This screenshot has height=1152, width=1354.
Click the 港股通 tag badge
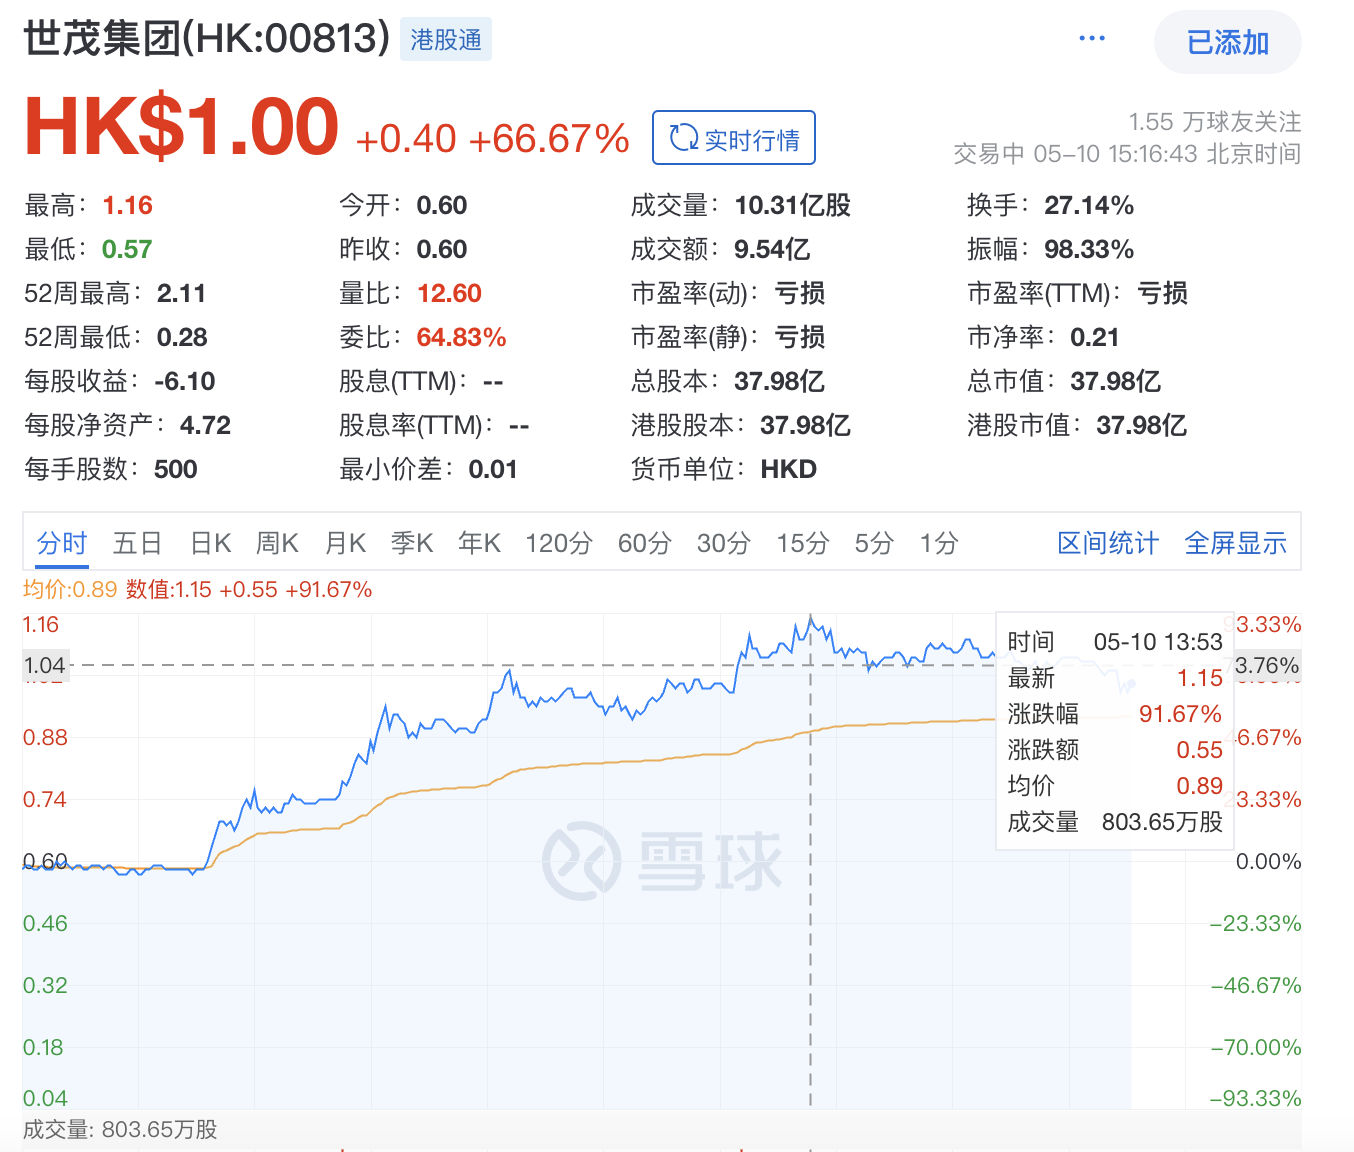(x=446, y=40)
